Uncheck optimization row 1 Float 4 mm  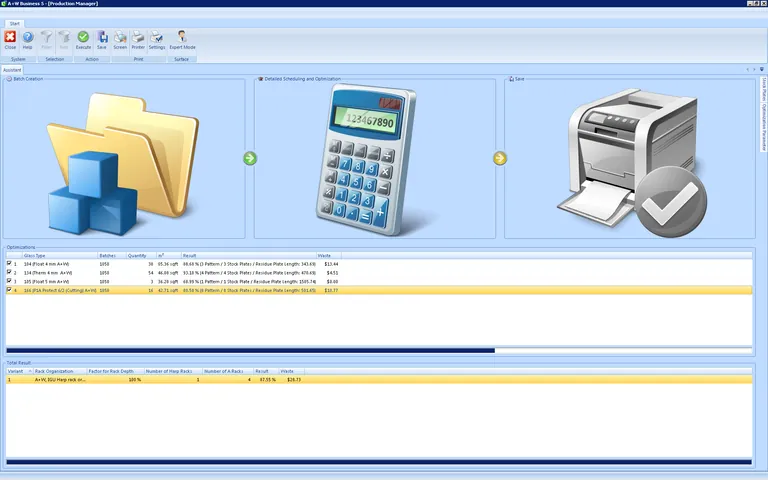(x=9, y=264)
